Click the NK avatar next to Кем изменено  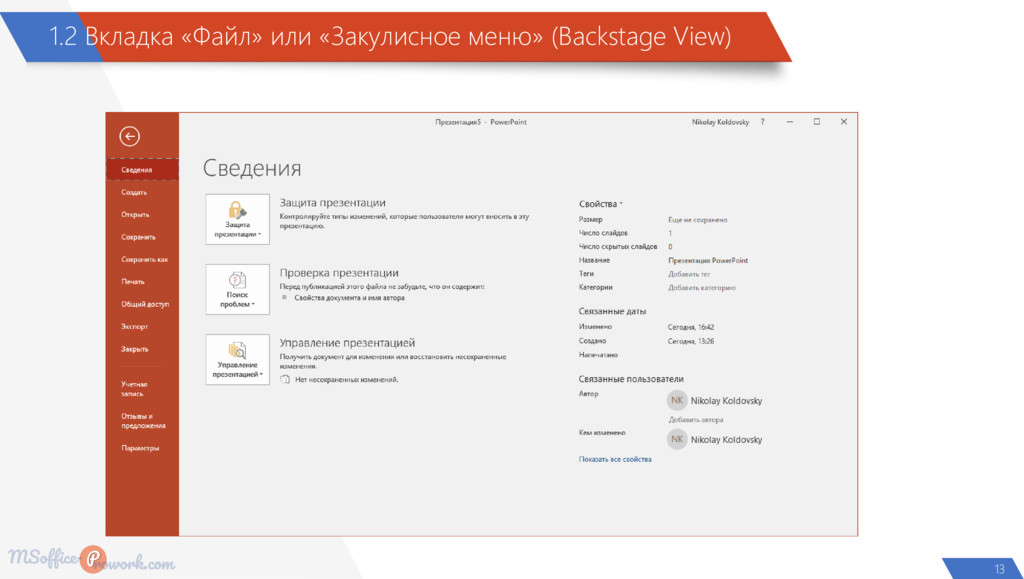(677, 439)
